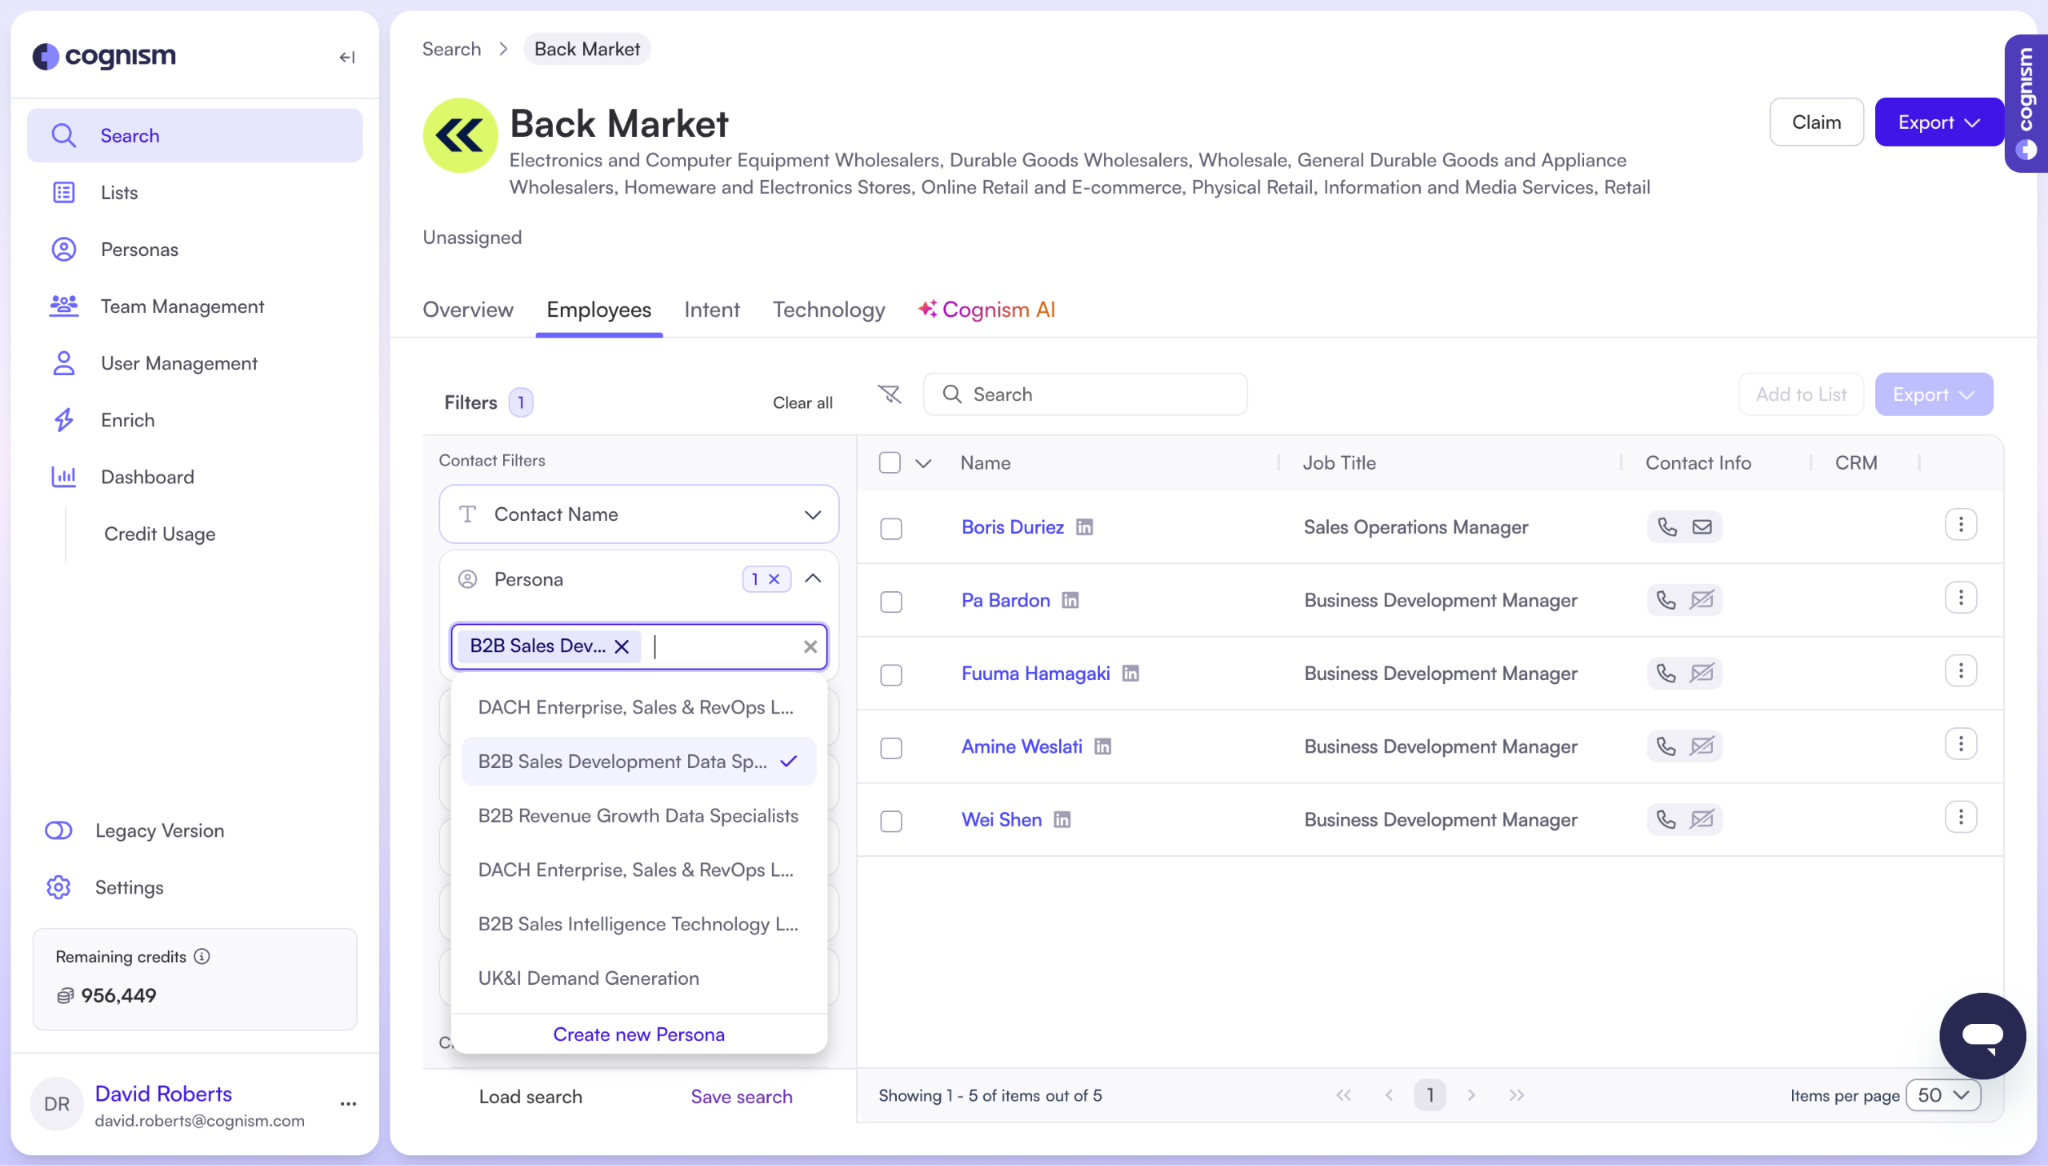Open the chat support bubble

(1982, 1035)
